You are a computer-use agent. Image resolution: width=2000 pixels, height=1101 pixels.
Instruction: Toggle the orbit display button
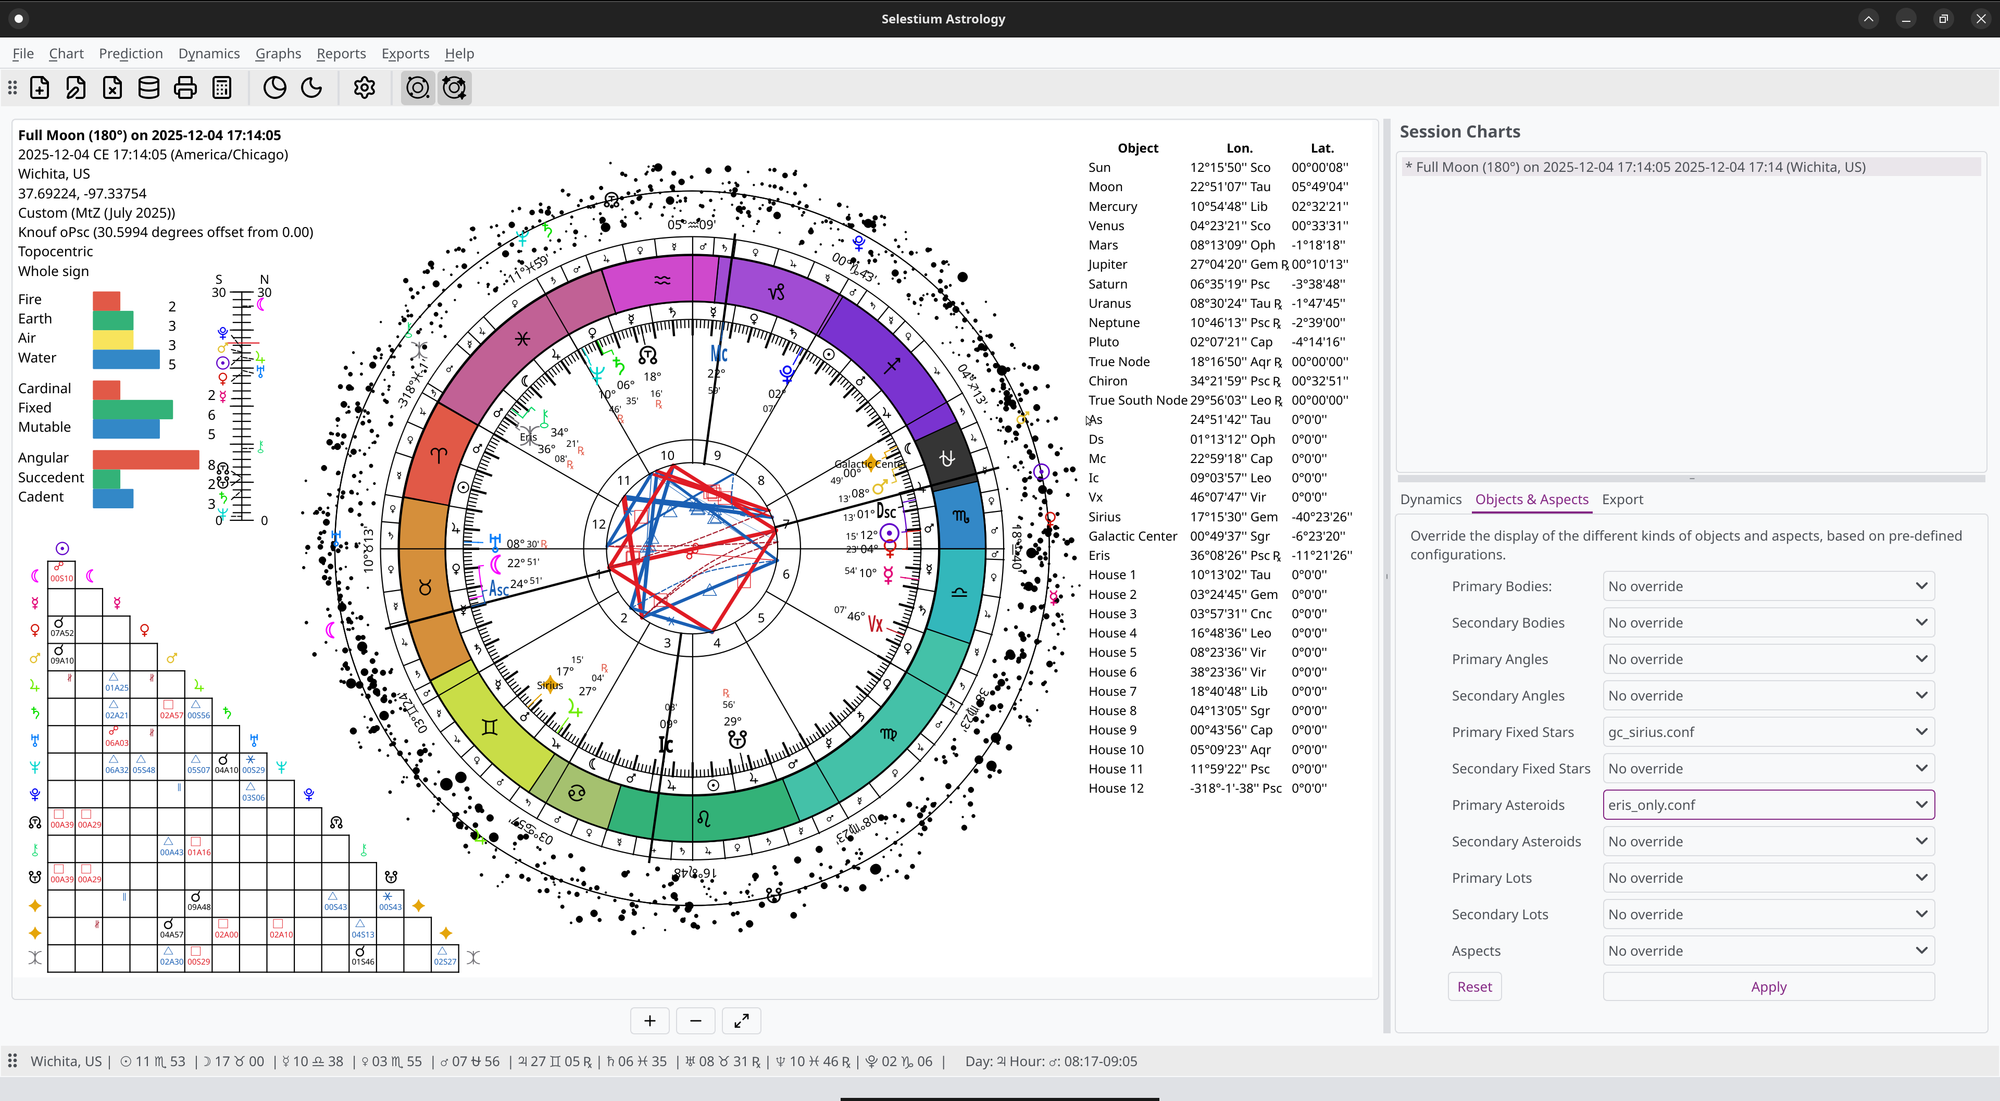418,88
